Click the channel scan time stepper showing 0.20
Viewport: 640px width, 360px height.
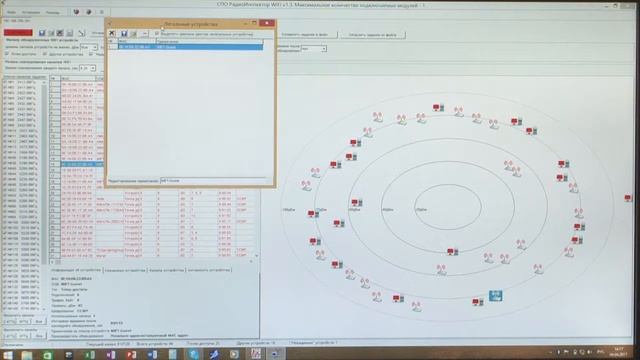[x=87, y=68]
